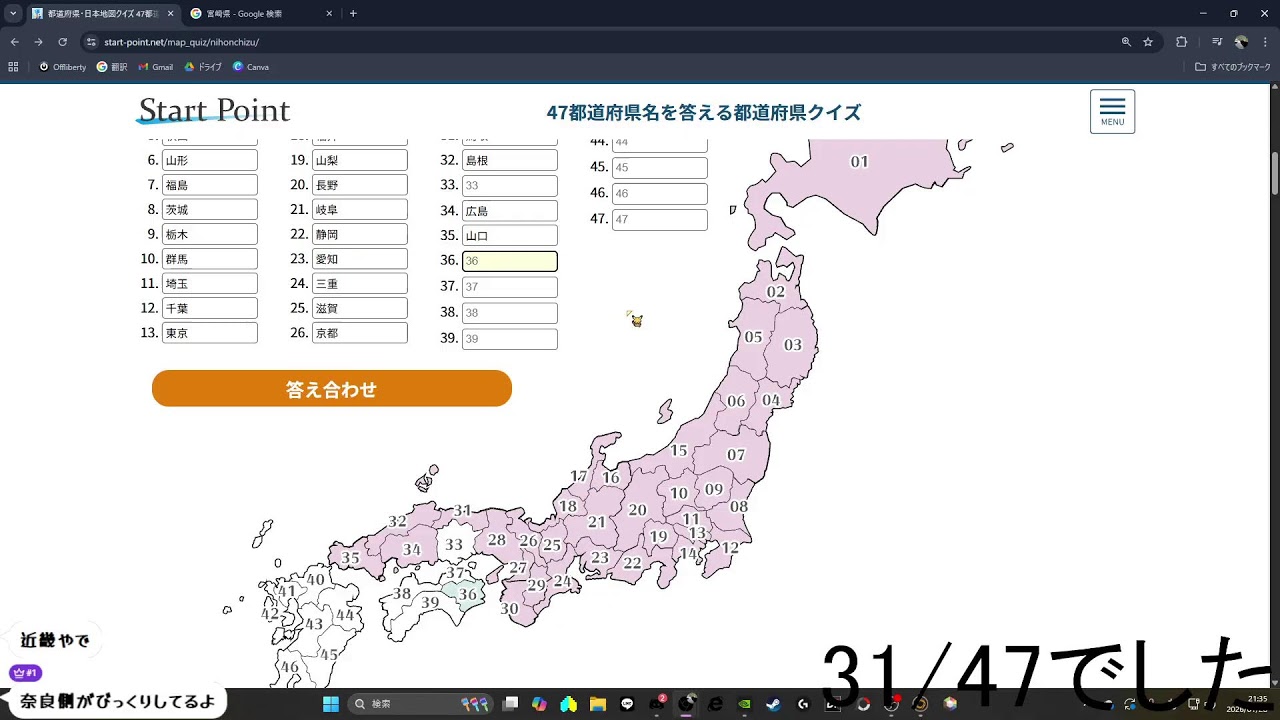Open Logitech G HUB on the taskbar

pyautogui.click(x=803, y=704)
